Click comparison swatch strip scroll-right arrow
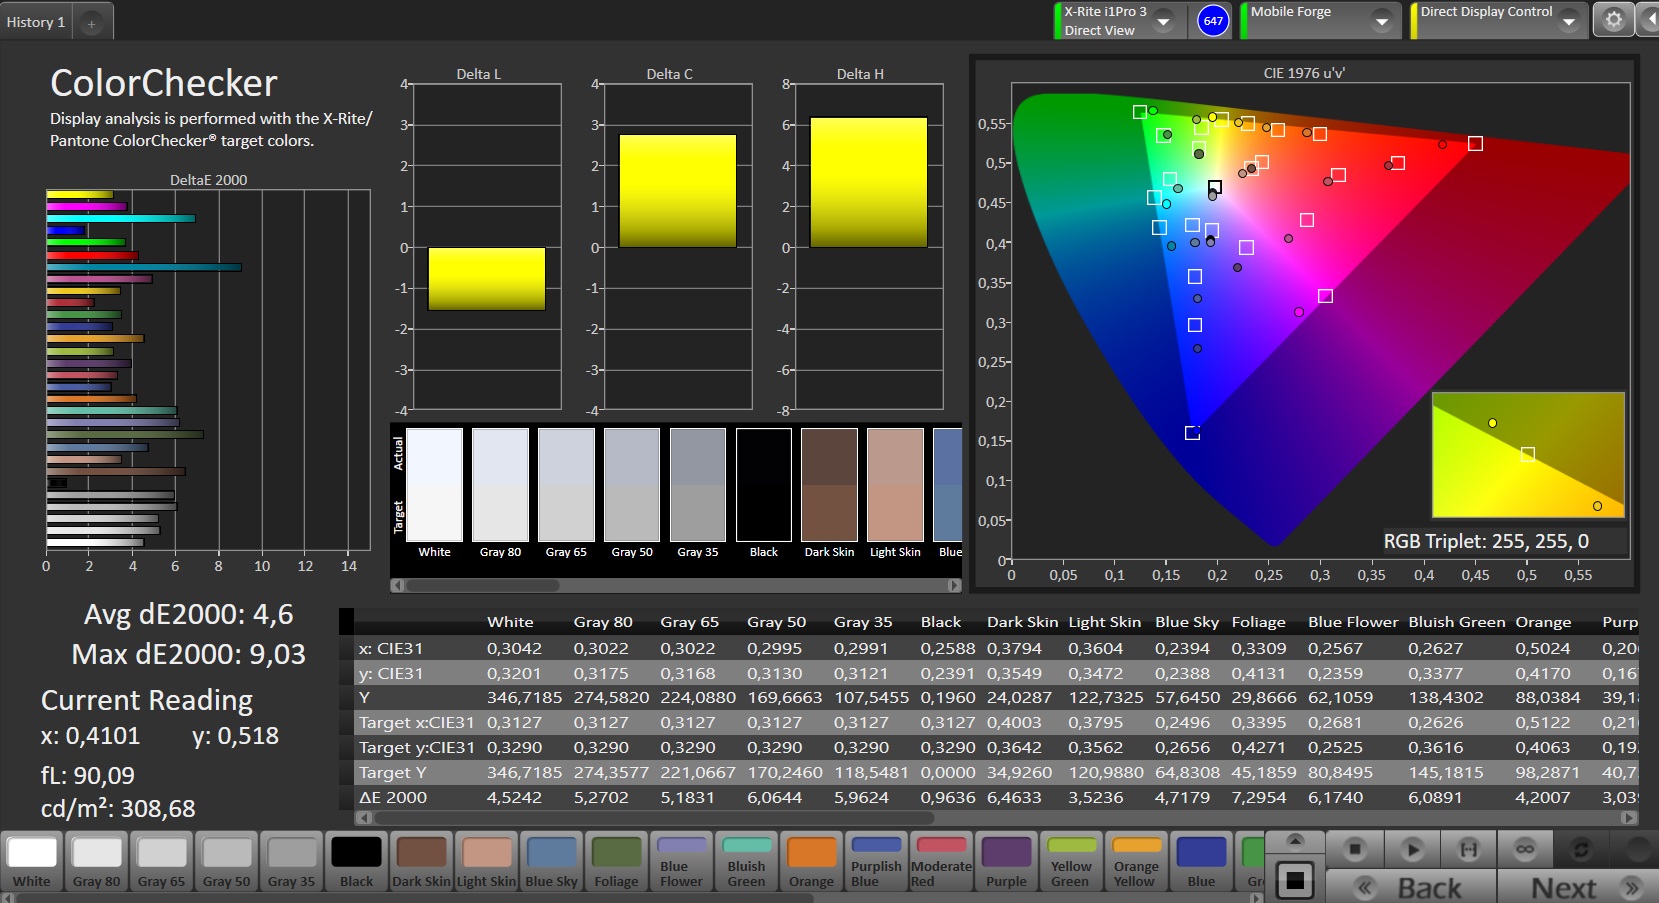 tap(954, 585)
